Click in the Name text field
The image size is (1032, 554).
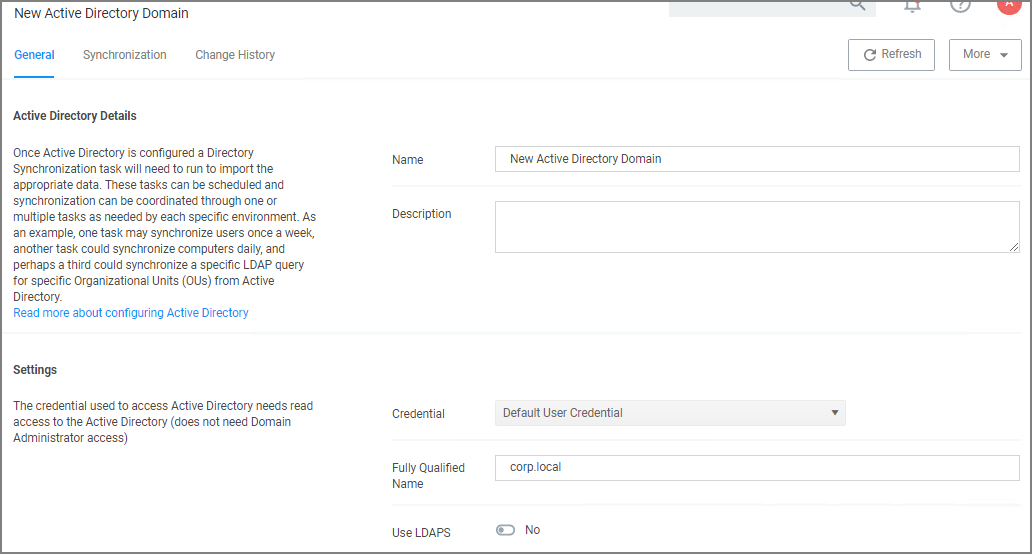[757, 159]
